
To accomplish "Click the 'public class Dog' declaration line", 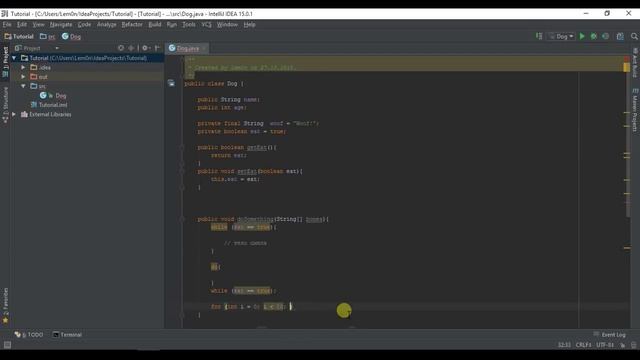I will click(213, 84).
